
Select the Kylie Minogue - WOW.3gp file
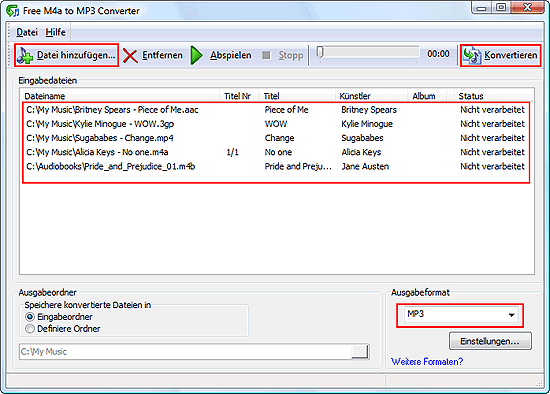pyautogui.click(x=100, y=124)
